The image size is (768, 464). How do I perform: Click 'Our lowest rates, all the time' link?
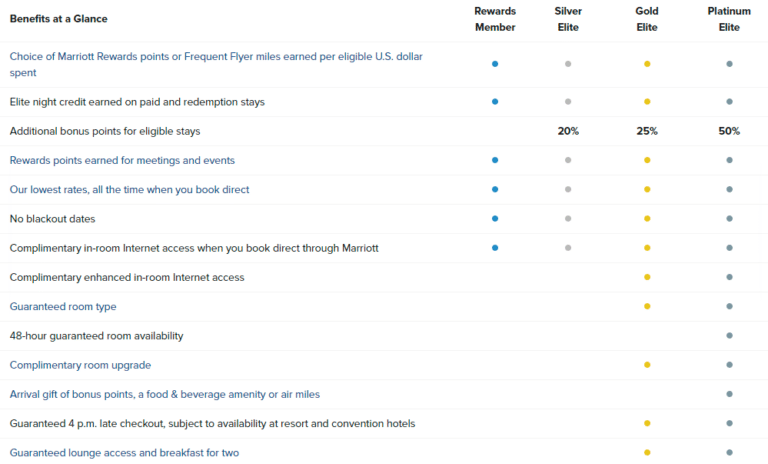click(x=129, y=189)
